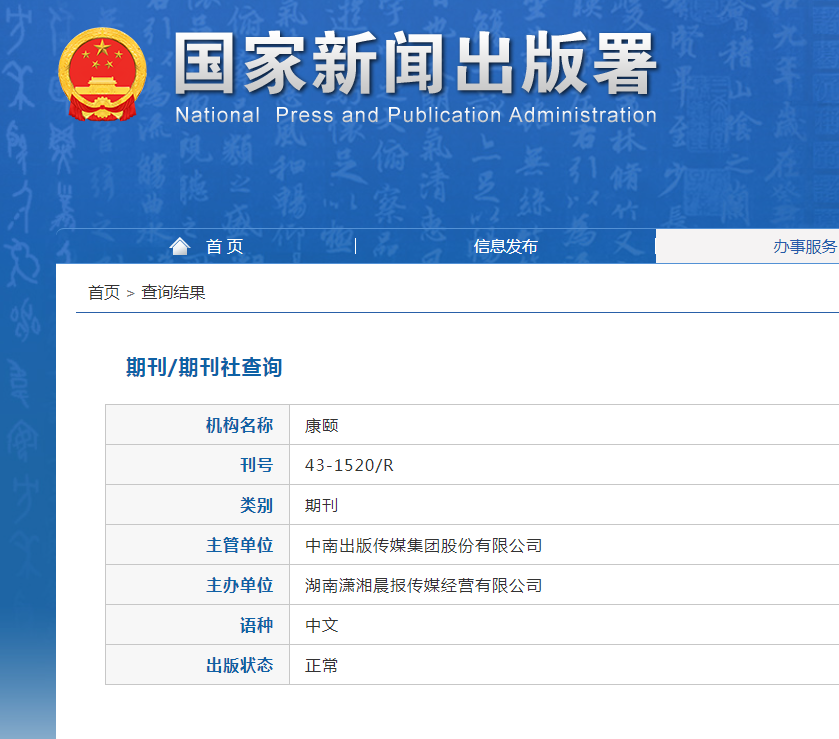Click the 国家新闻出版署 site title
Viewport: 839px width, 739px height.
coord(415,66)
